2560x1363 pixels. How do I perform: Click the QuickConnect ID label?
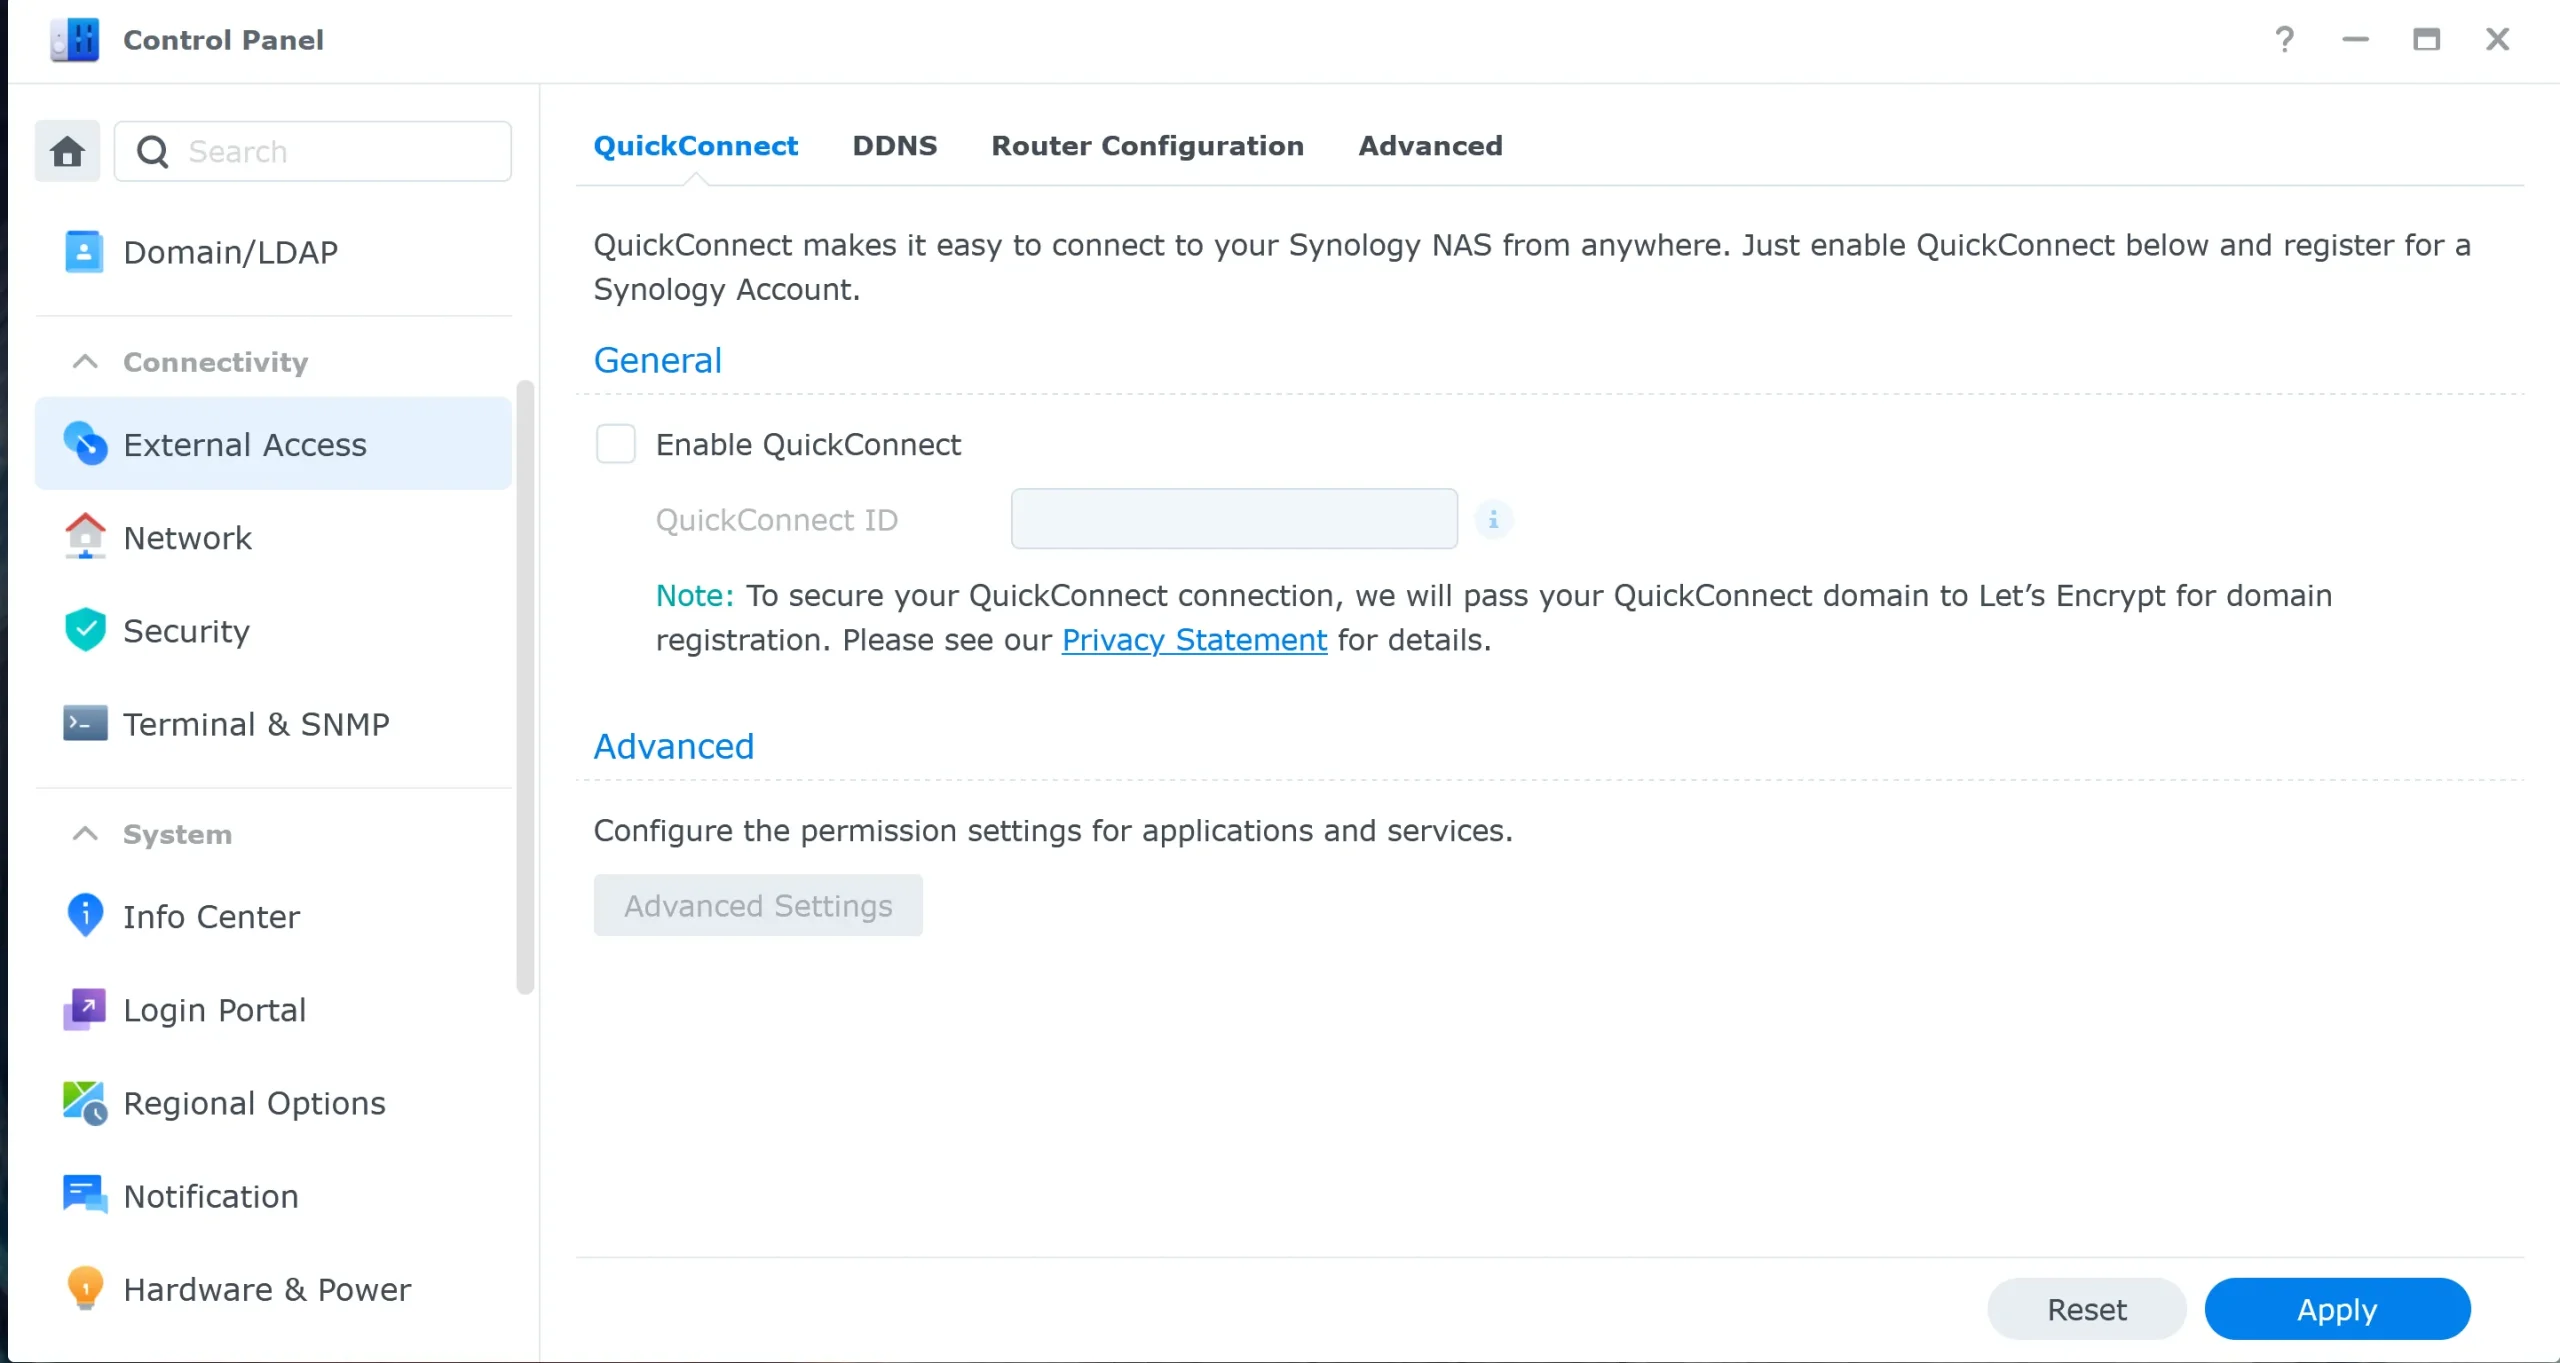(777, 520)
